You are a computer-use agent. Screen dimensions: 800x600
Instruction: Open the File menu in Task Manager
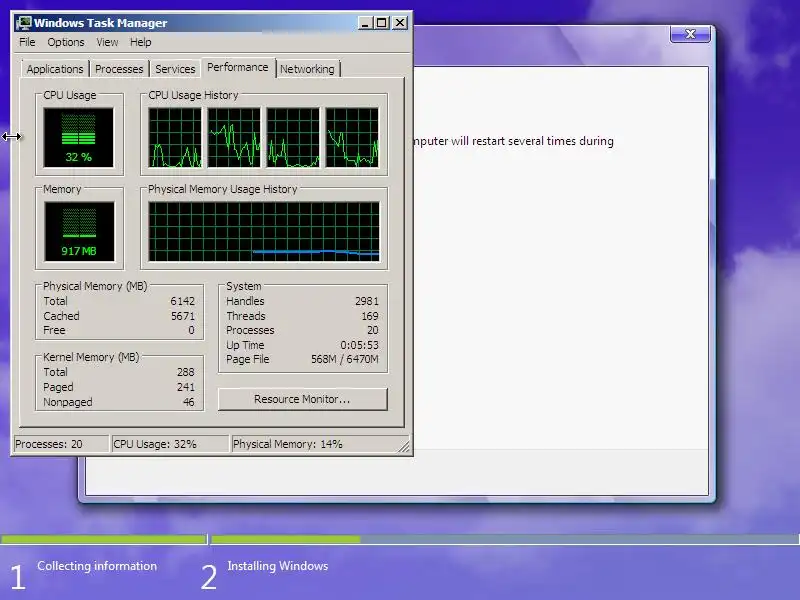click(x=27, y=42)
